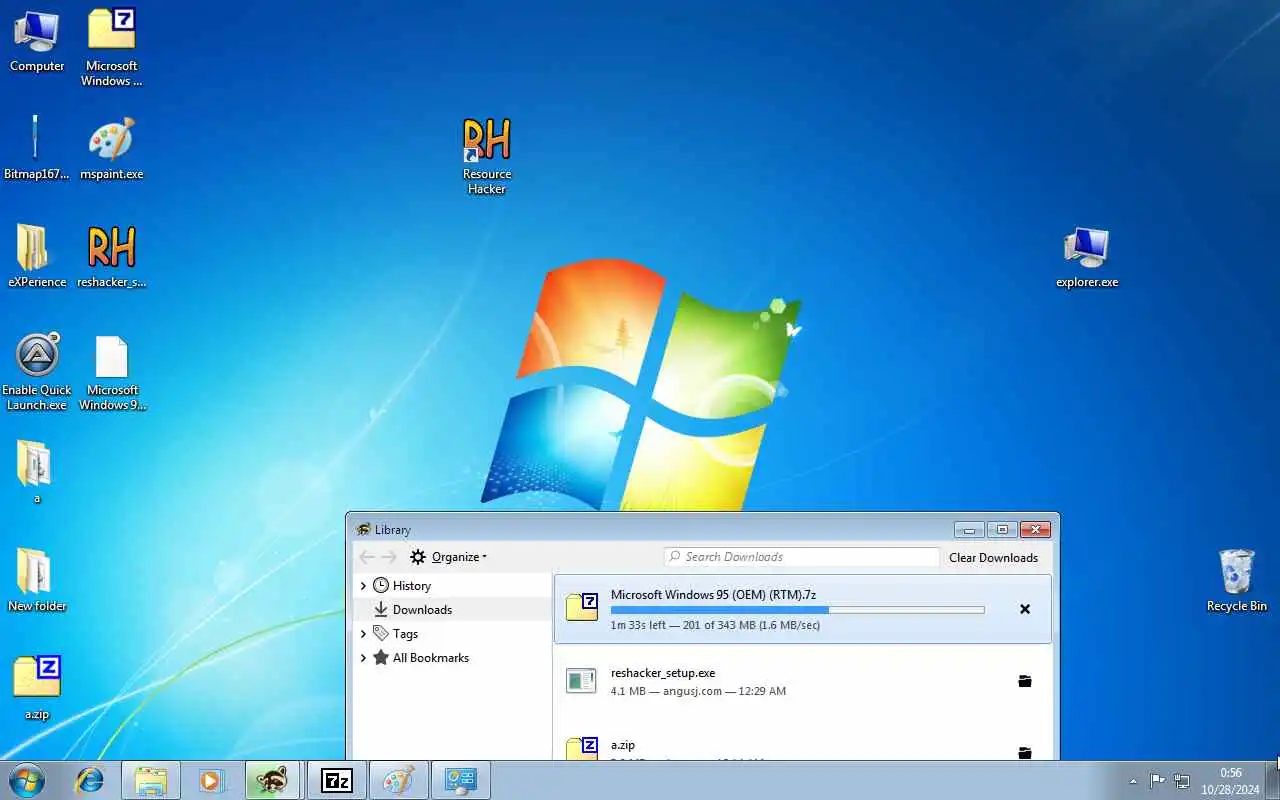Open the Computer desktop icon
1280x800 pixels.
point(37,41)
